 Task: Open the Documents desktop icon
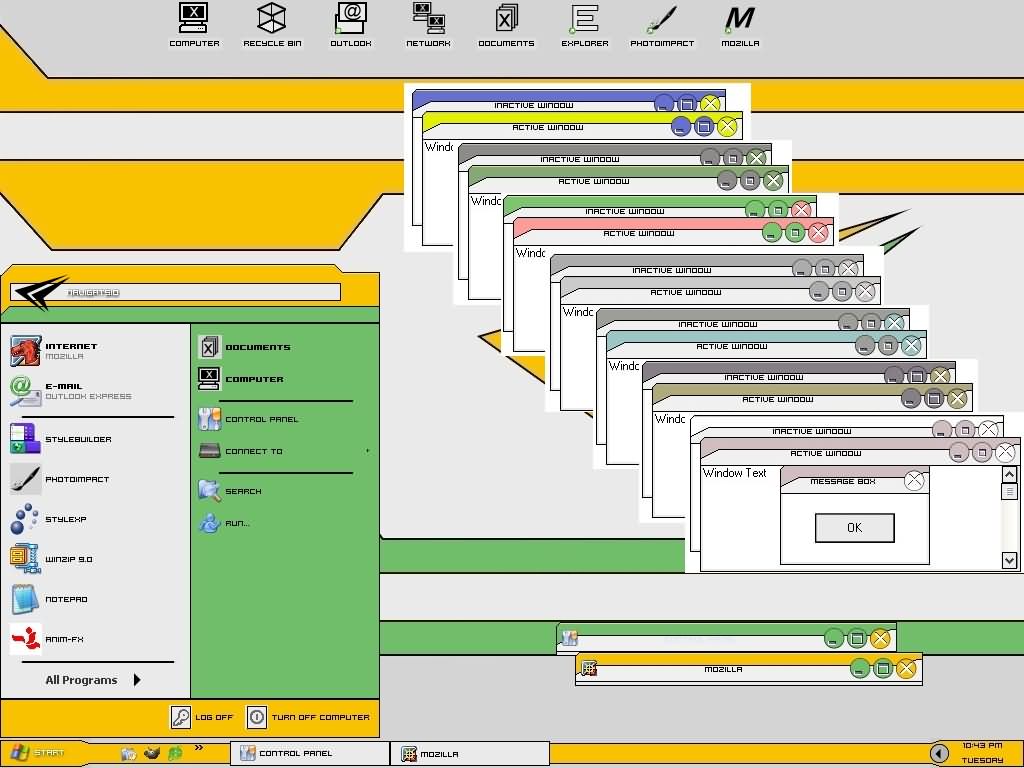point(506,25)
